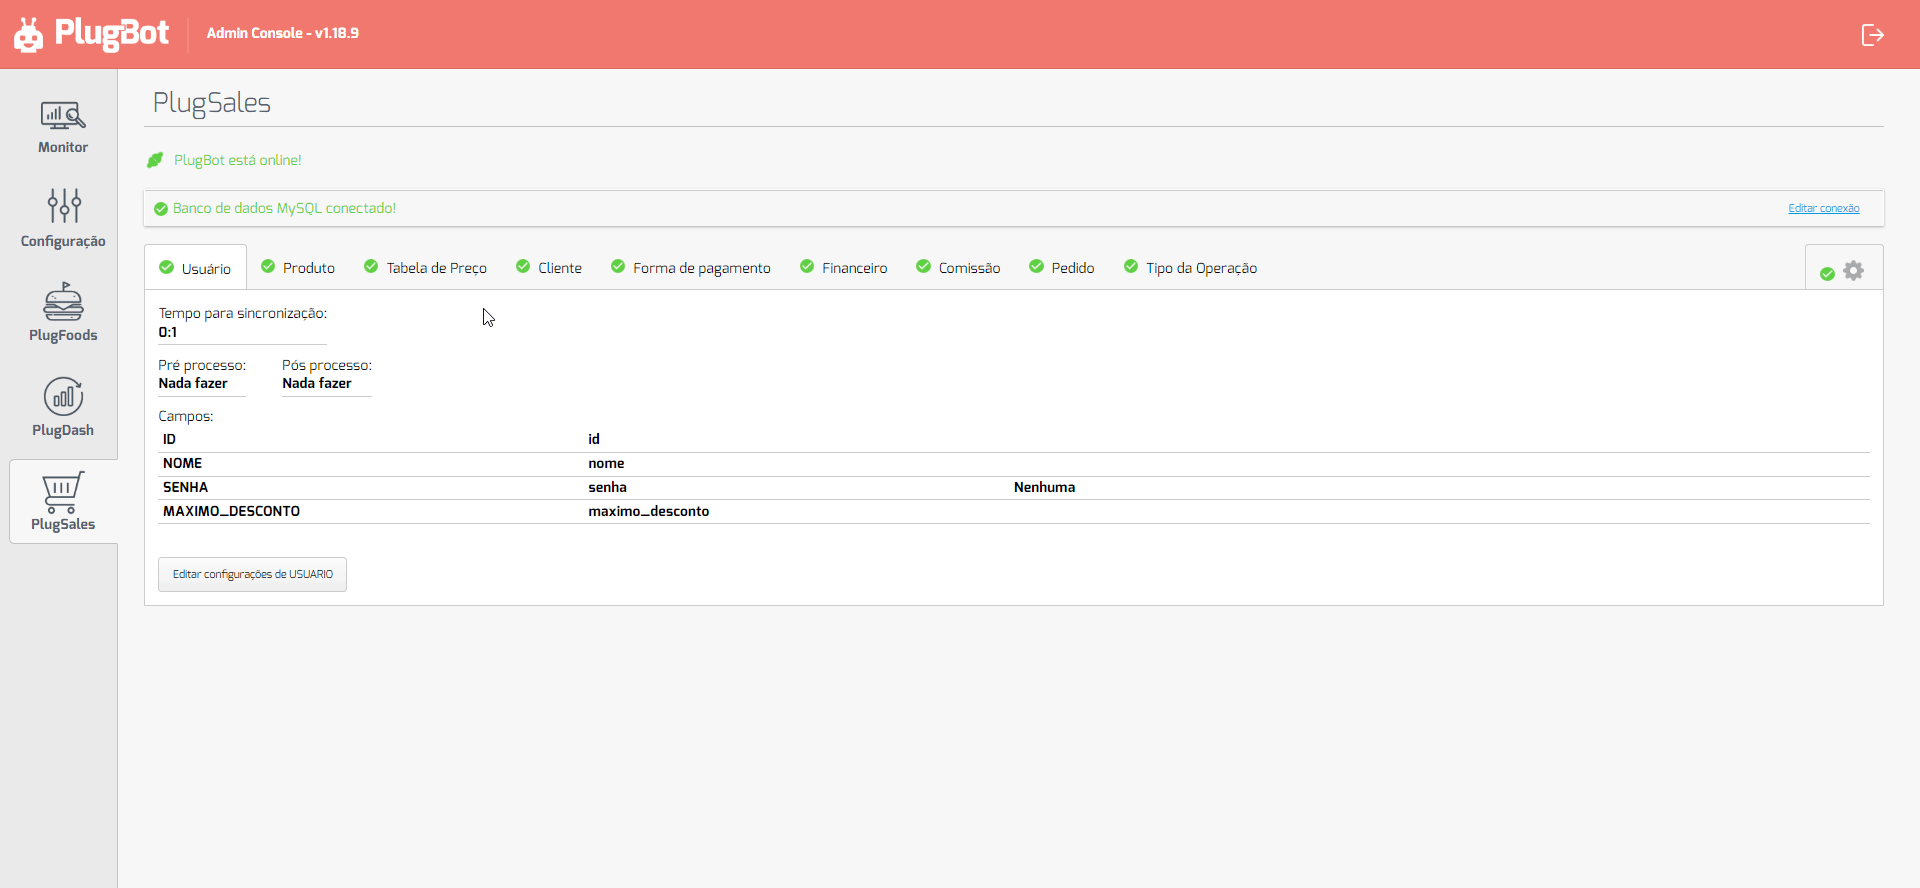Click the 'Campos:' label
This screenshot has height=888, width=1920.
(x=186, y=416)
